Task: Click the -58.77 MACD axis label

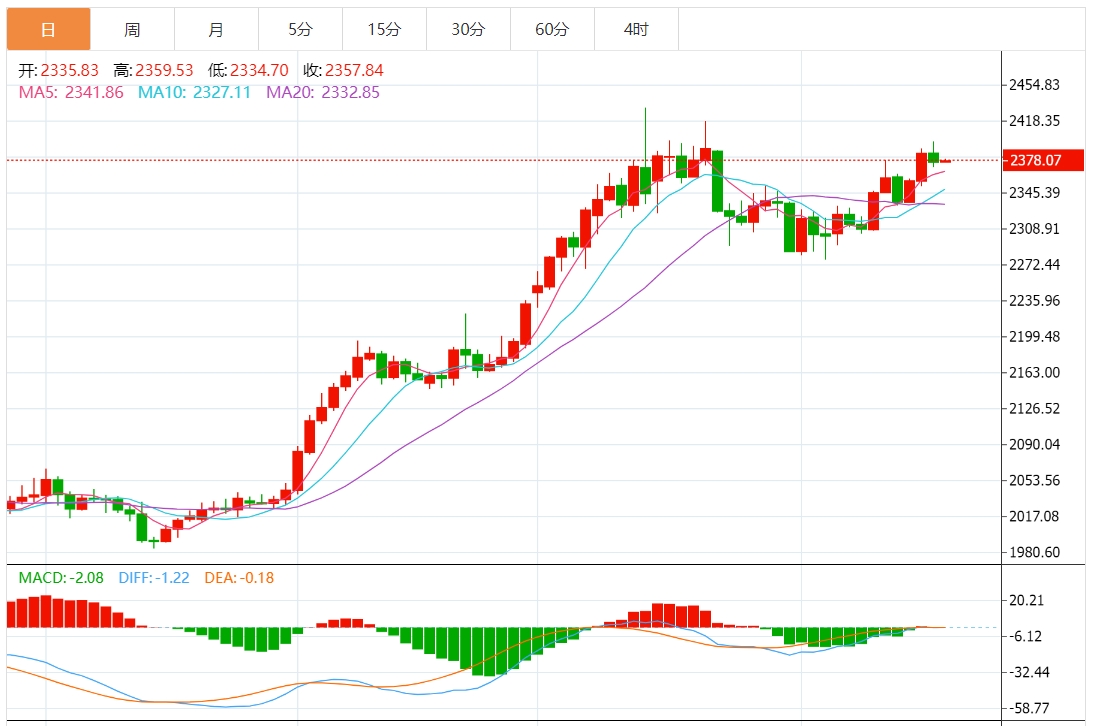Action: [1029, 708]
